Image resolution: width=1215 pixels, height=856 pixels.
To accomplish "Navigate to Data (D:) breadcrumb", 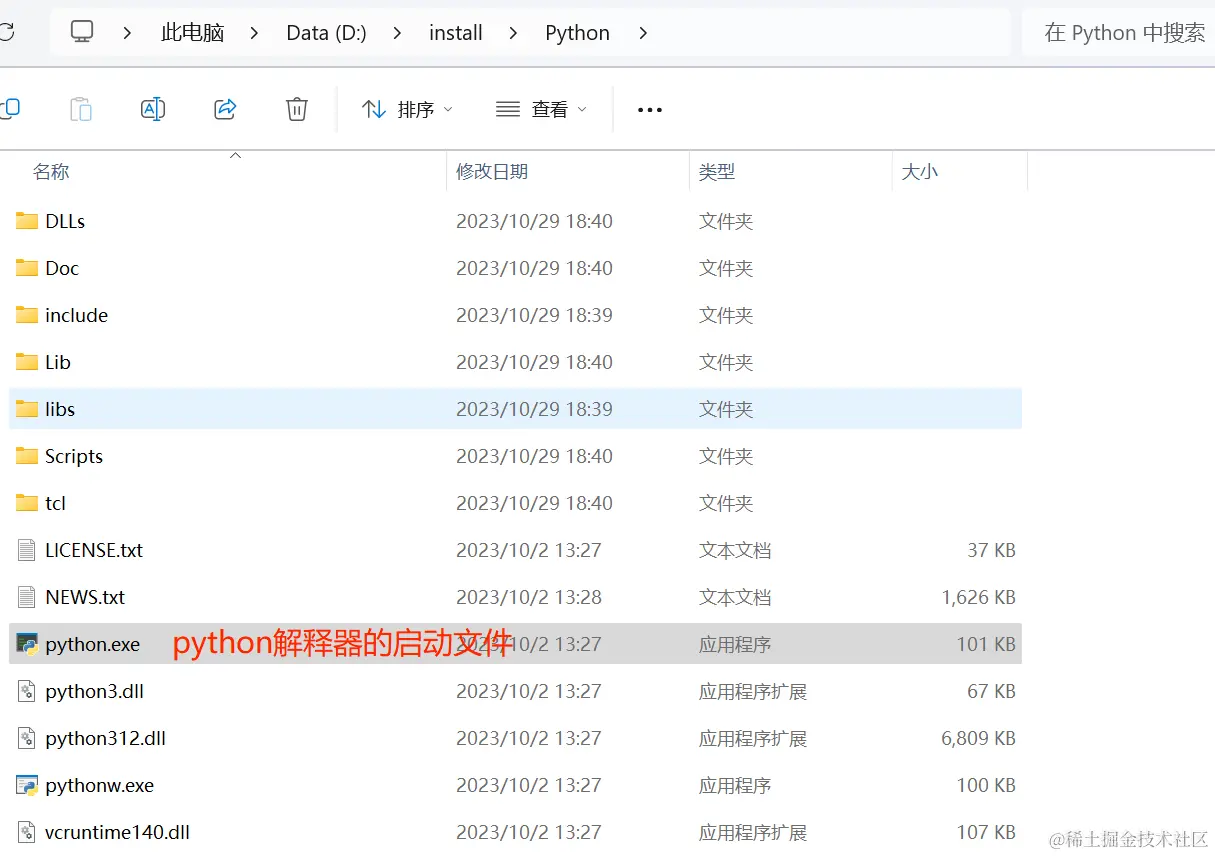I will [326, 33].
